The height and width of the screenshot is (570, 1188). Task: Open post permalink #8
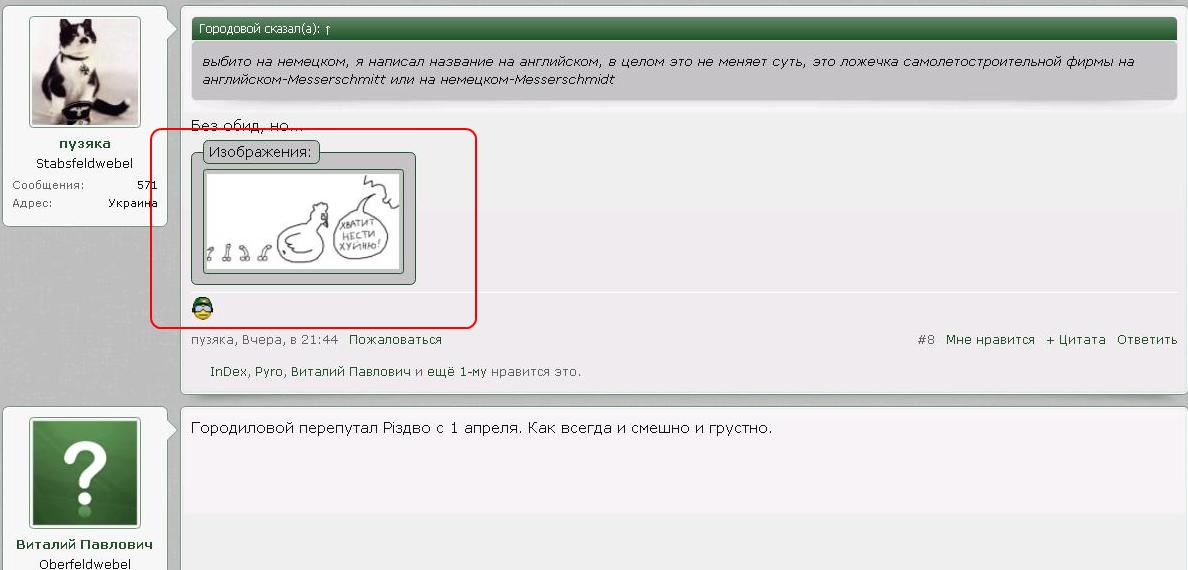point(926,340)
